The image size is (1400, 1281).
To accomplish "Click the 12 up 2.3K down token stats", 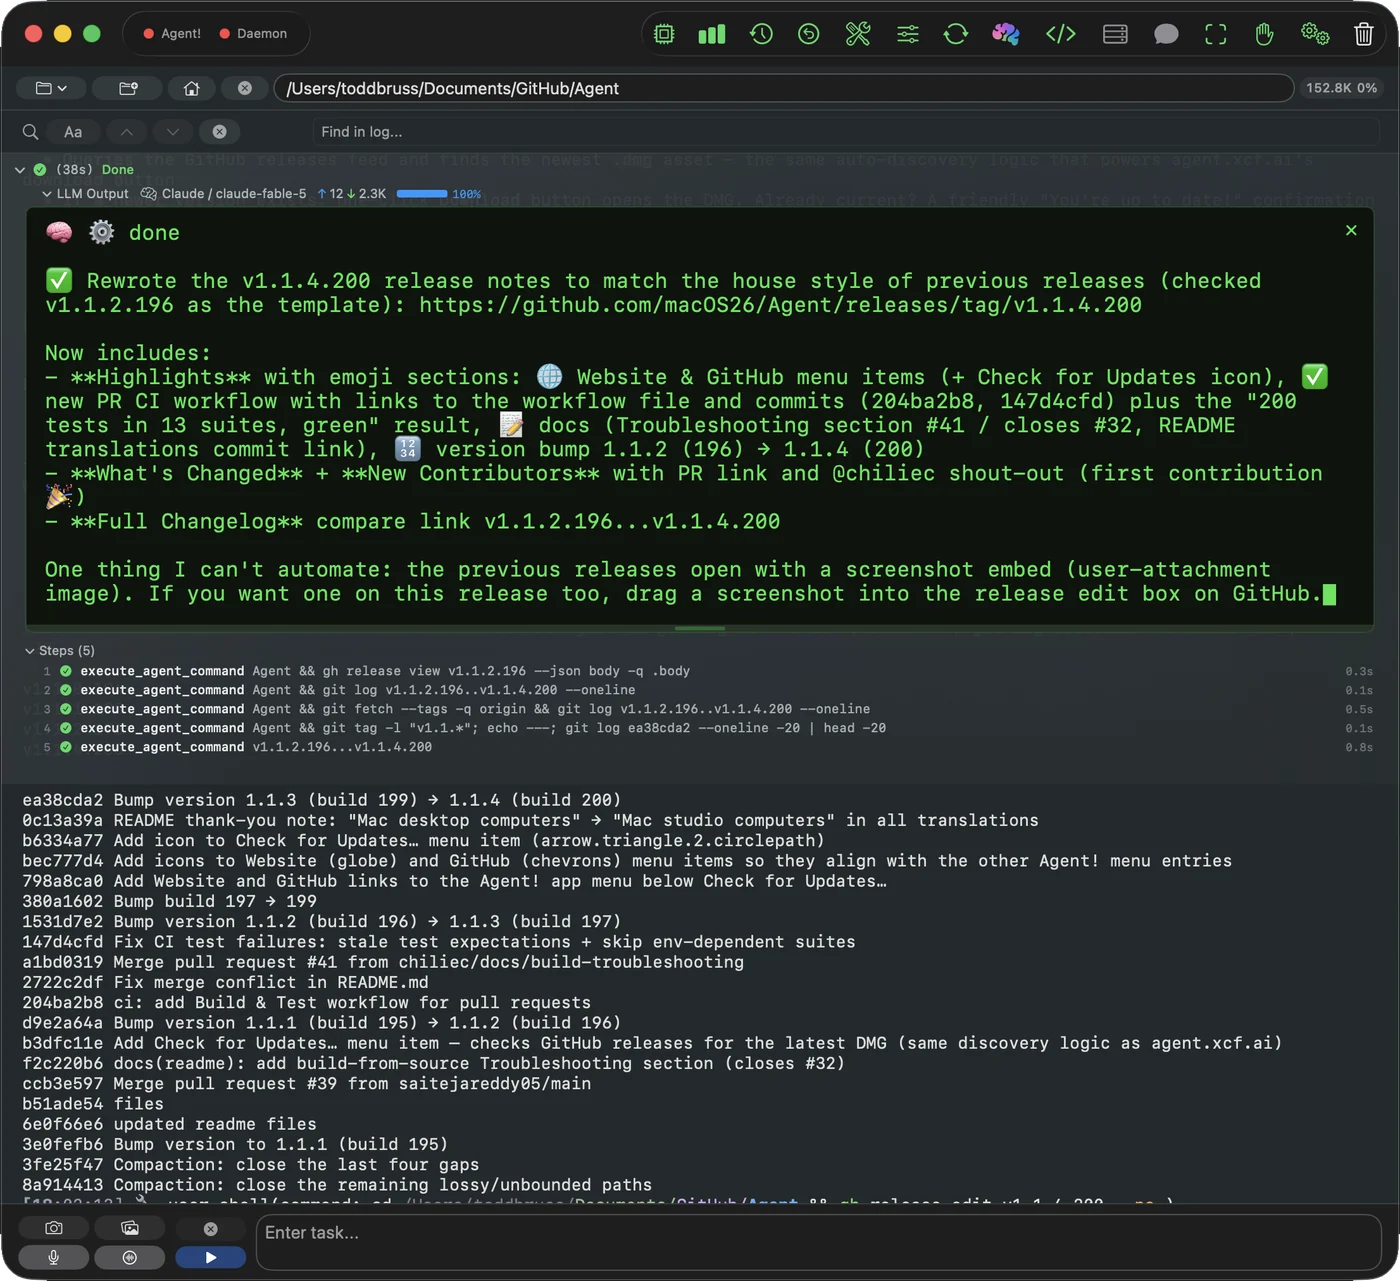I will click(351, 194).
